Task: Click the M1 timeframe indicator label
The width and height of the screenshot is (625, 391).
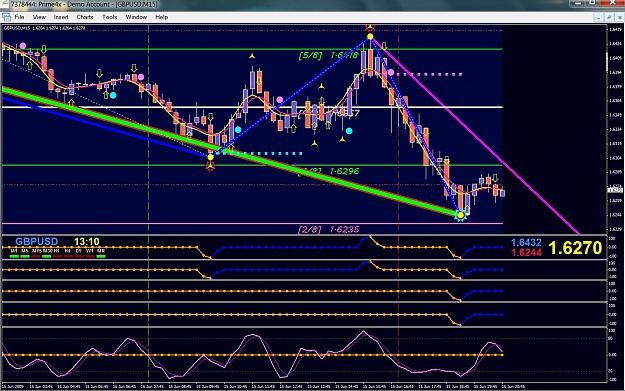Action: [14, 251]
